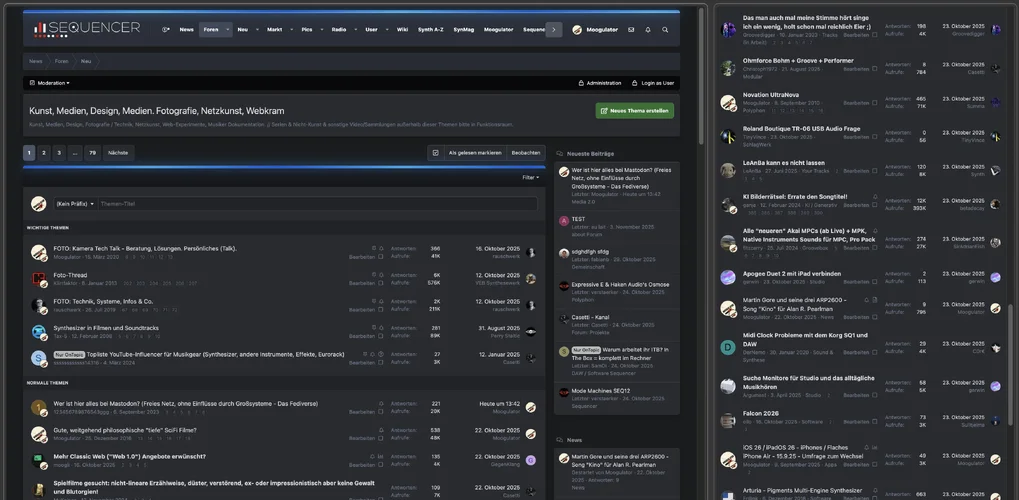1019x500 pixels.
Task: Click Login as User
Action: coord(652,83)
